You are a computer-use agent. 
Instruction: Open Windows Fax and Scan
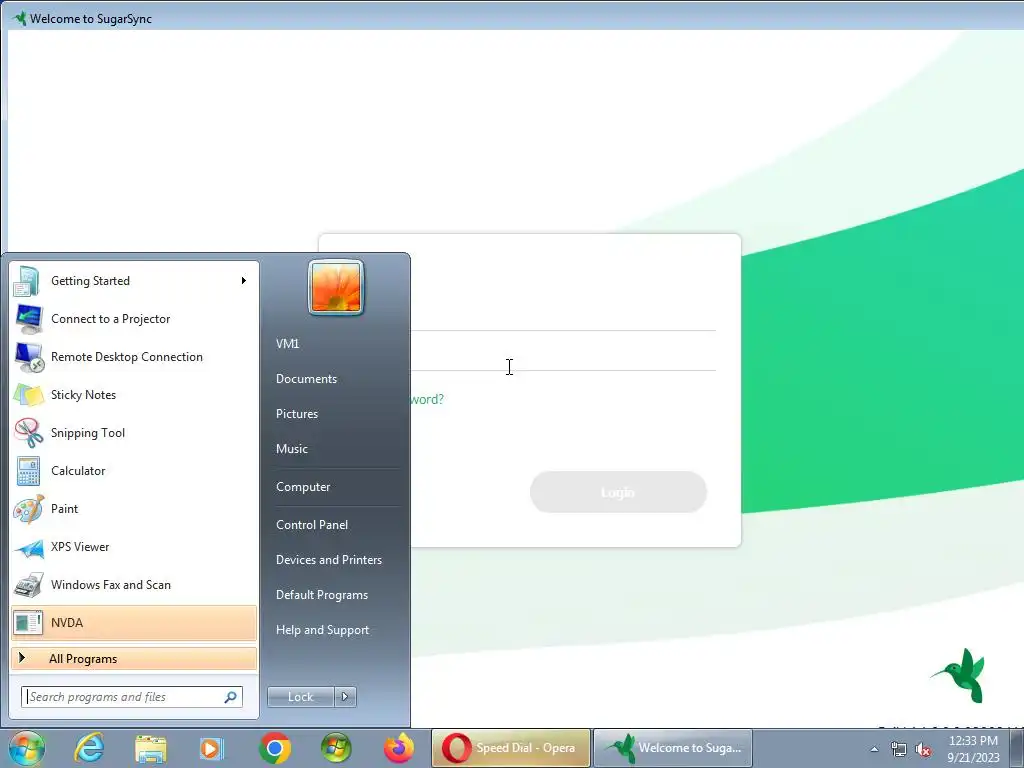pyautogui.click(x=134, y=584)
